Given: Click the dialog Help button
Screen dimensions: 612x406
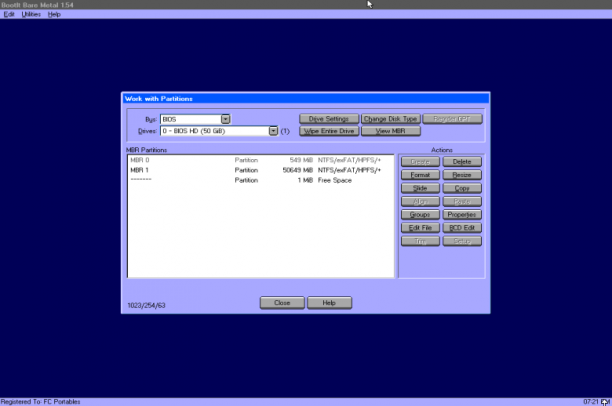Looking at the screenshot, I should [329, 303].
